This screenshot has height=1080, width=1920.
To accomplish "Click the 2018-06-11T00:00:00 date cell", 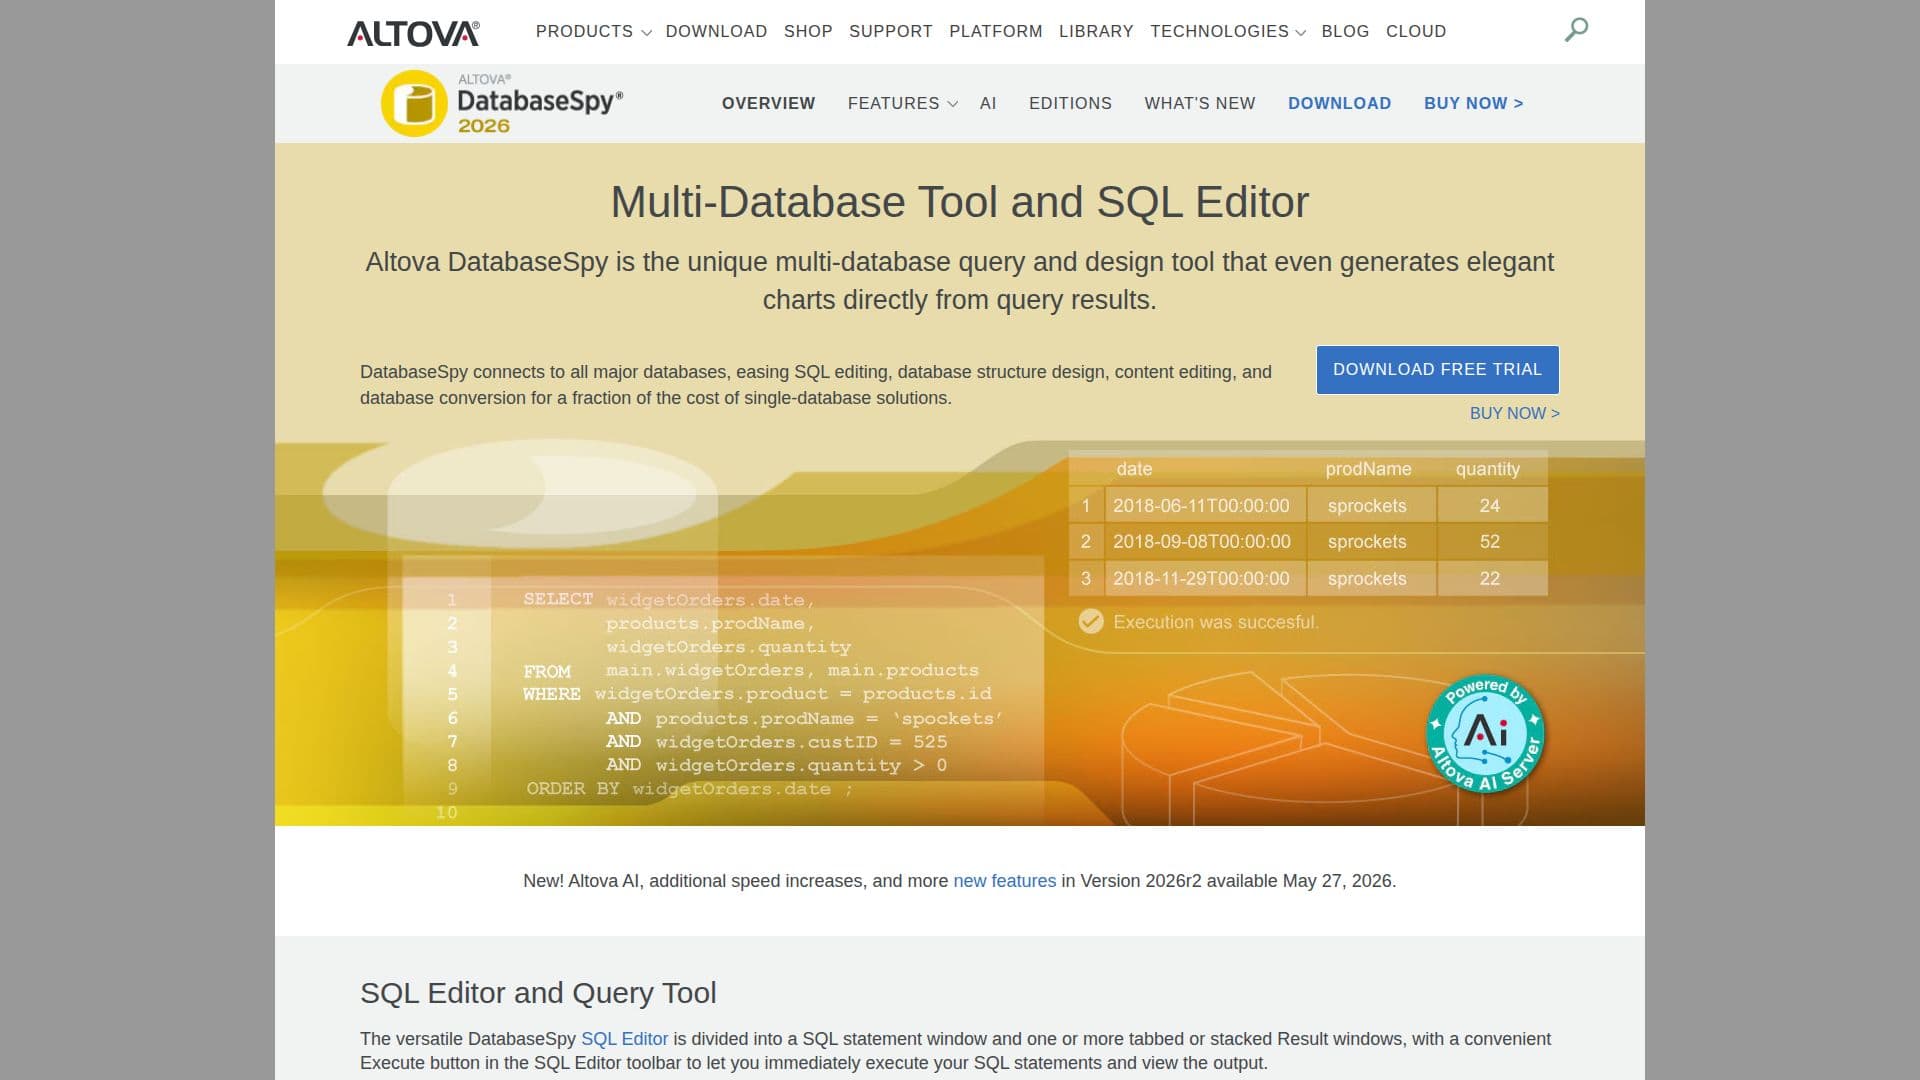I will coord(1205,505).
